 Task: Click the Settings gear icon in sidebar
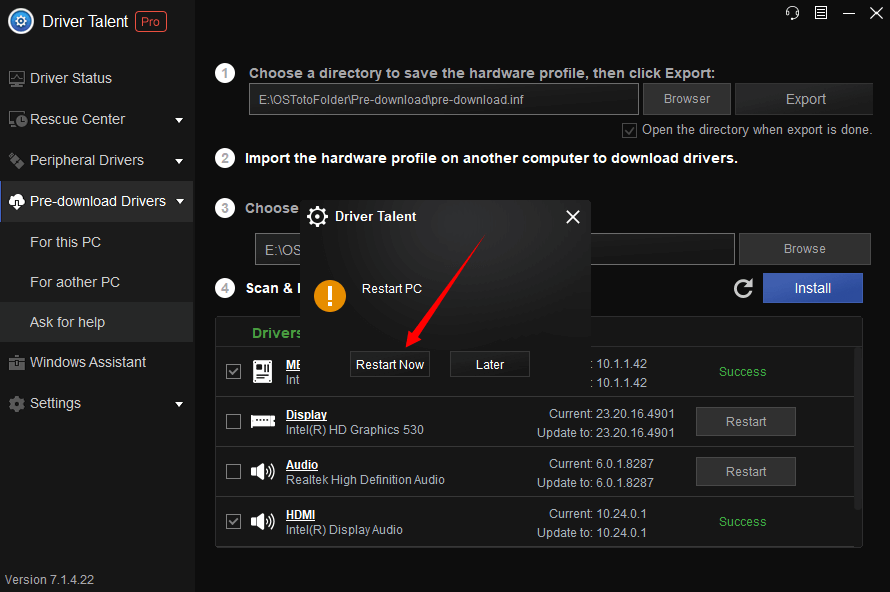16,404
